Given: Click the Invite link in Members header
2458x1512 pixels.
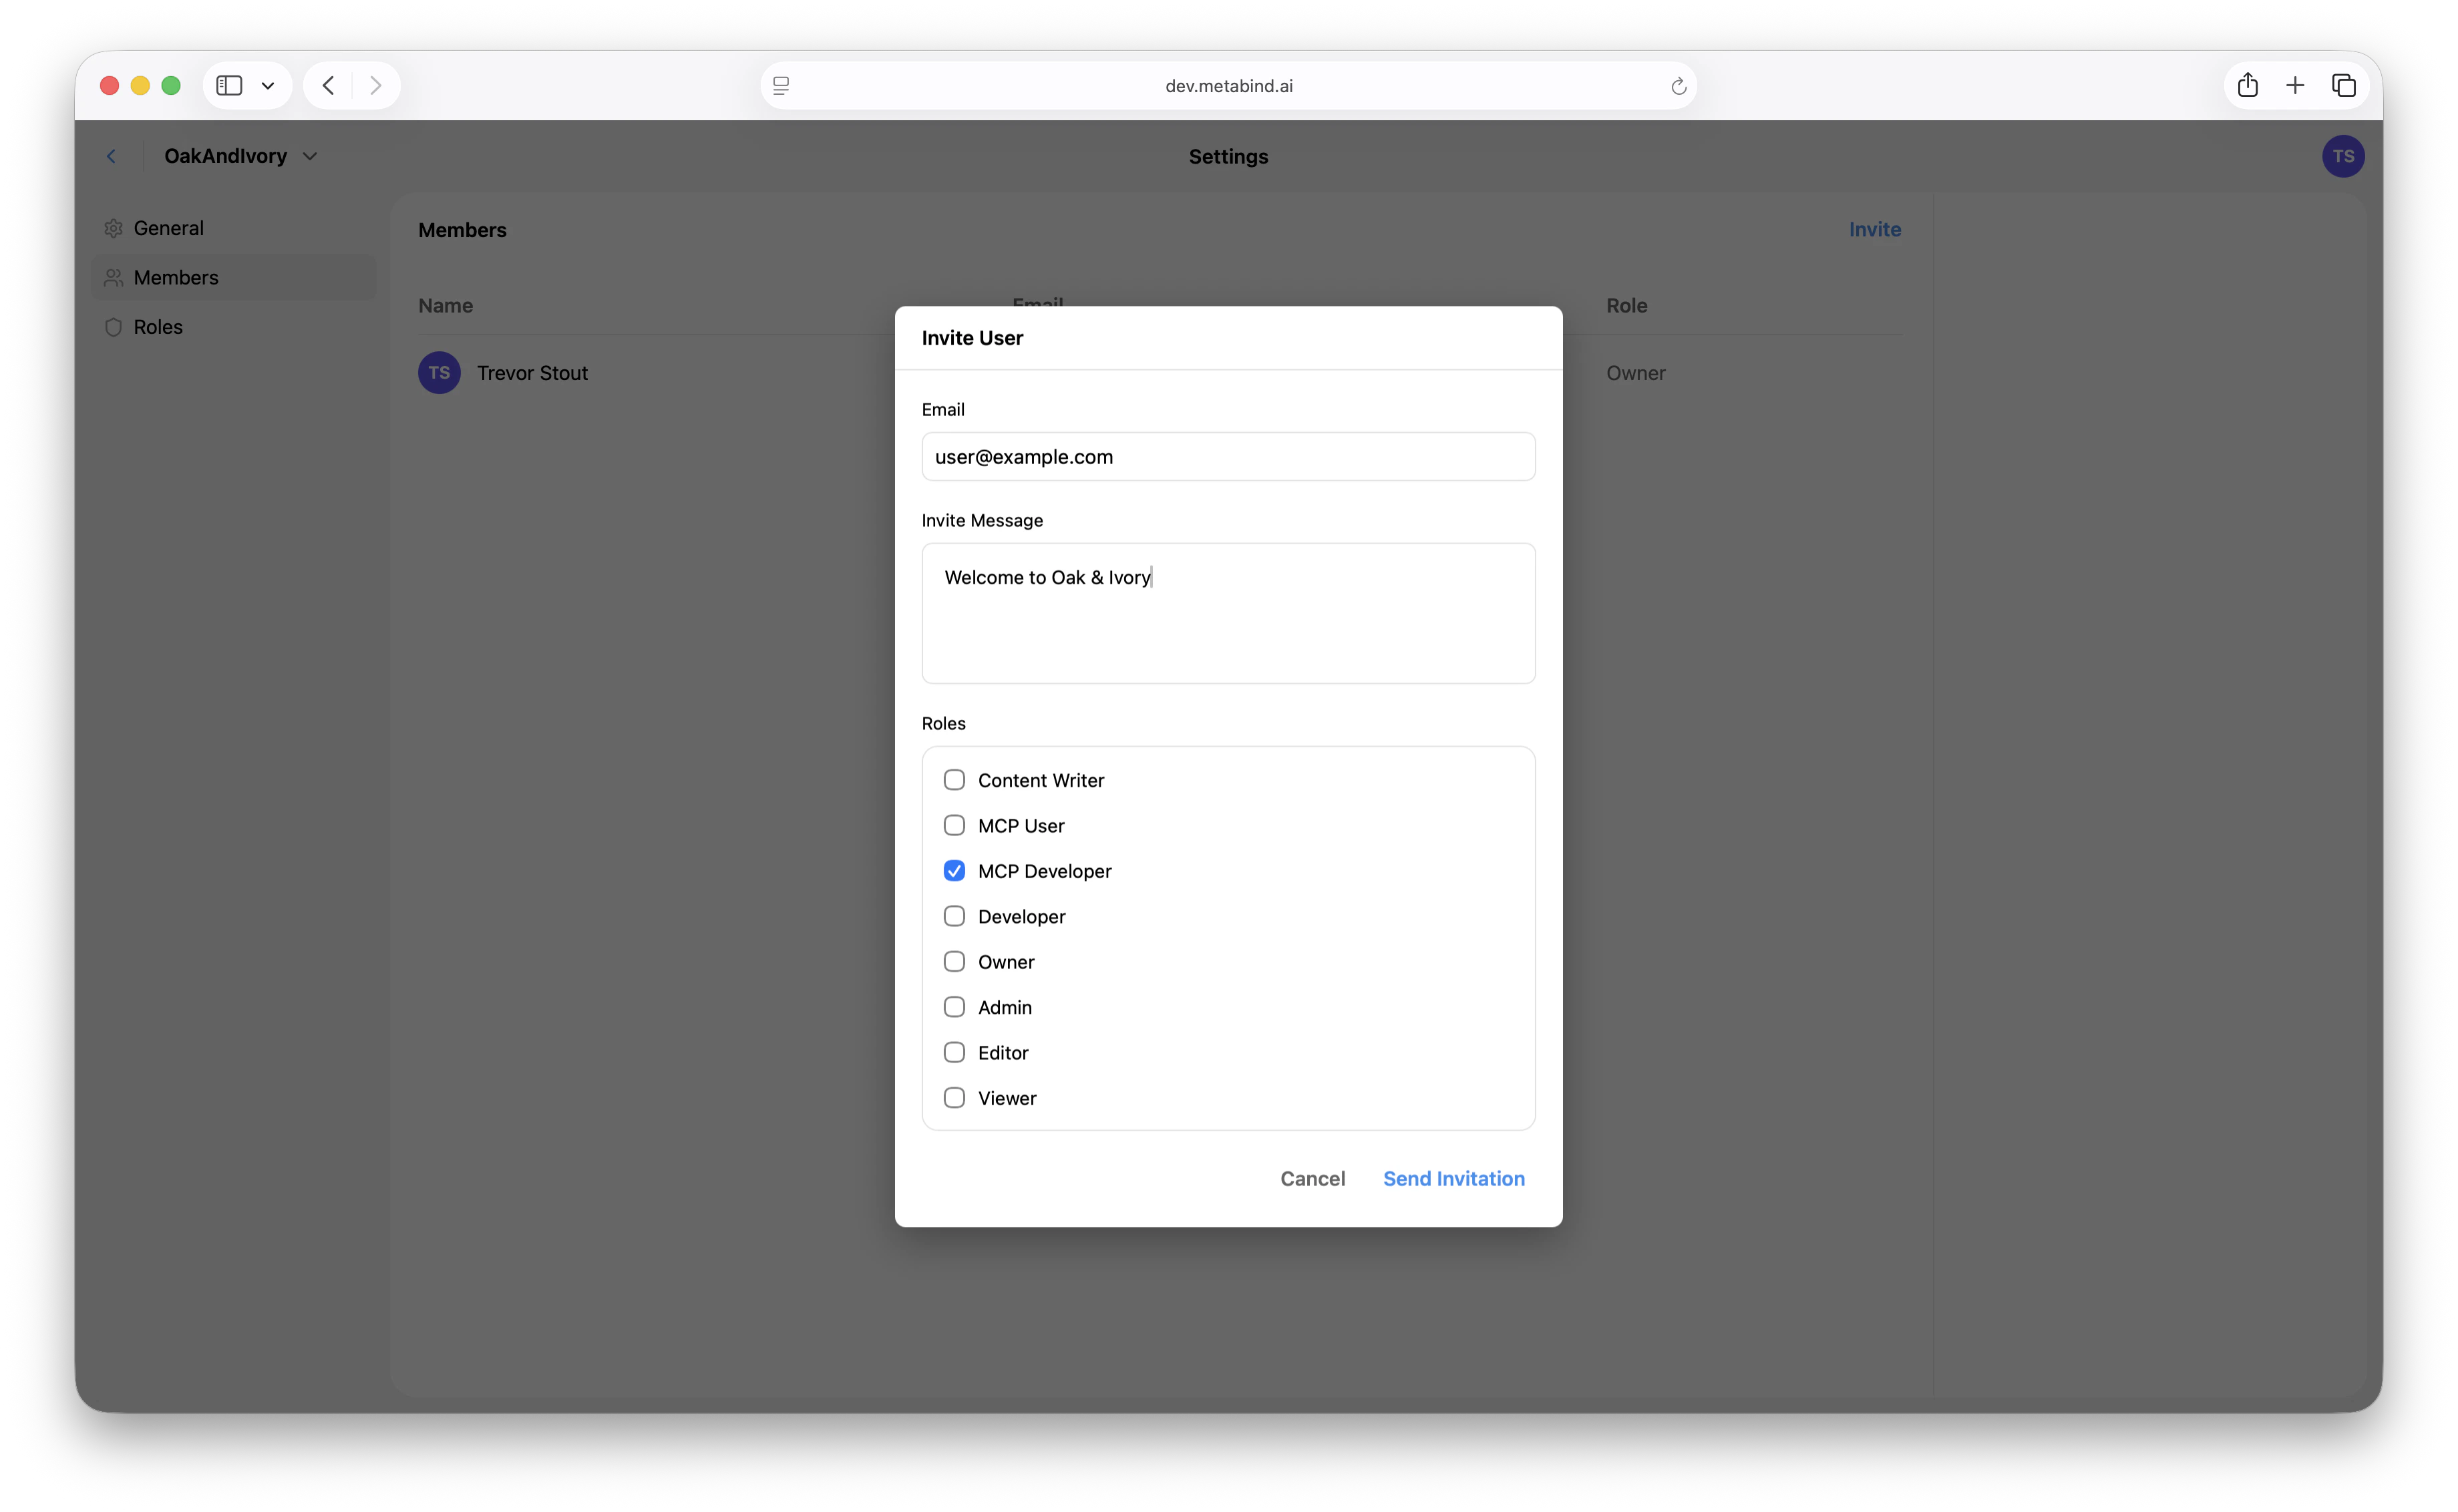Looking at the screenshot, I should coord(1875,229).
